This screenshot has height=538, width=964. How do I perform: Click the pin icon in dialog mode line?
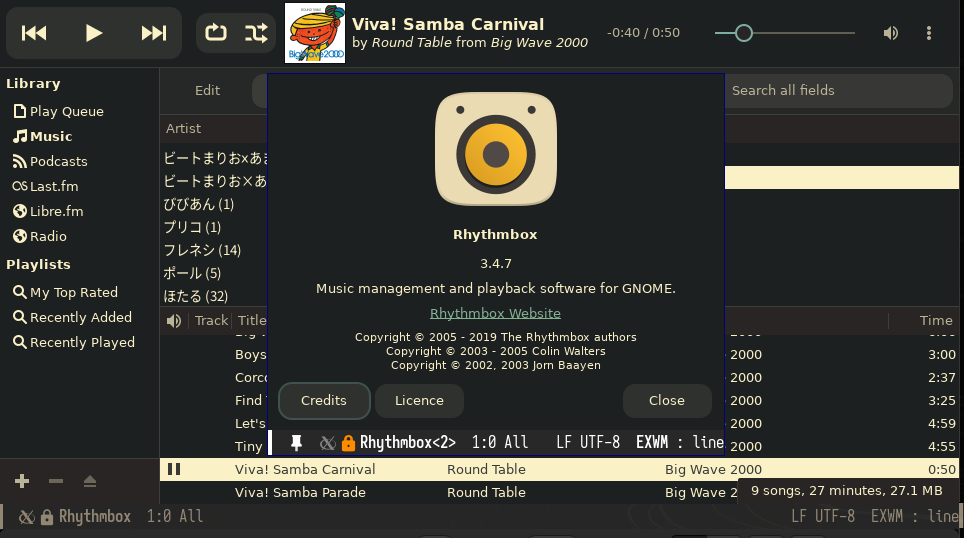tap(296, 443)
